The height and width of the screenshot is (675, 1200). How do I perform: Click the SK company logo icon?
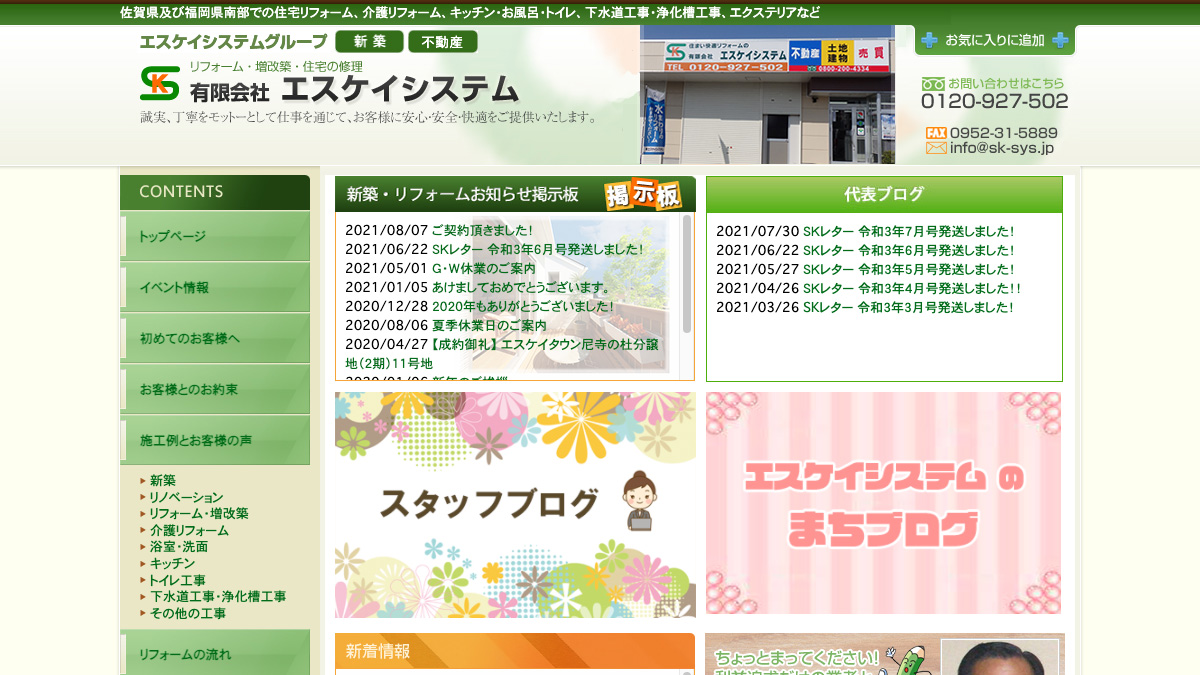coord(160,83)
